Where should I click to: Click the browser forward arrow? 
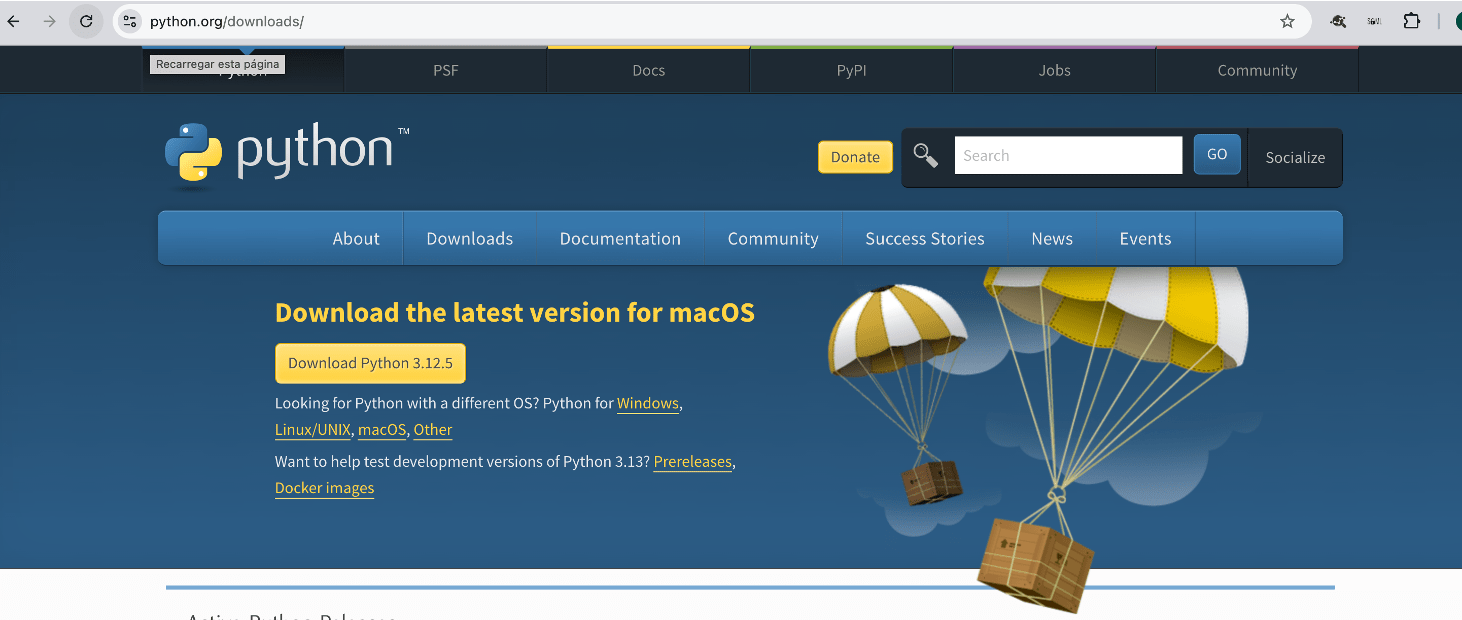pos(49,21)
